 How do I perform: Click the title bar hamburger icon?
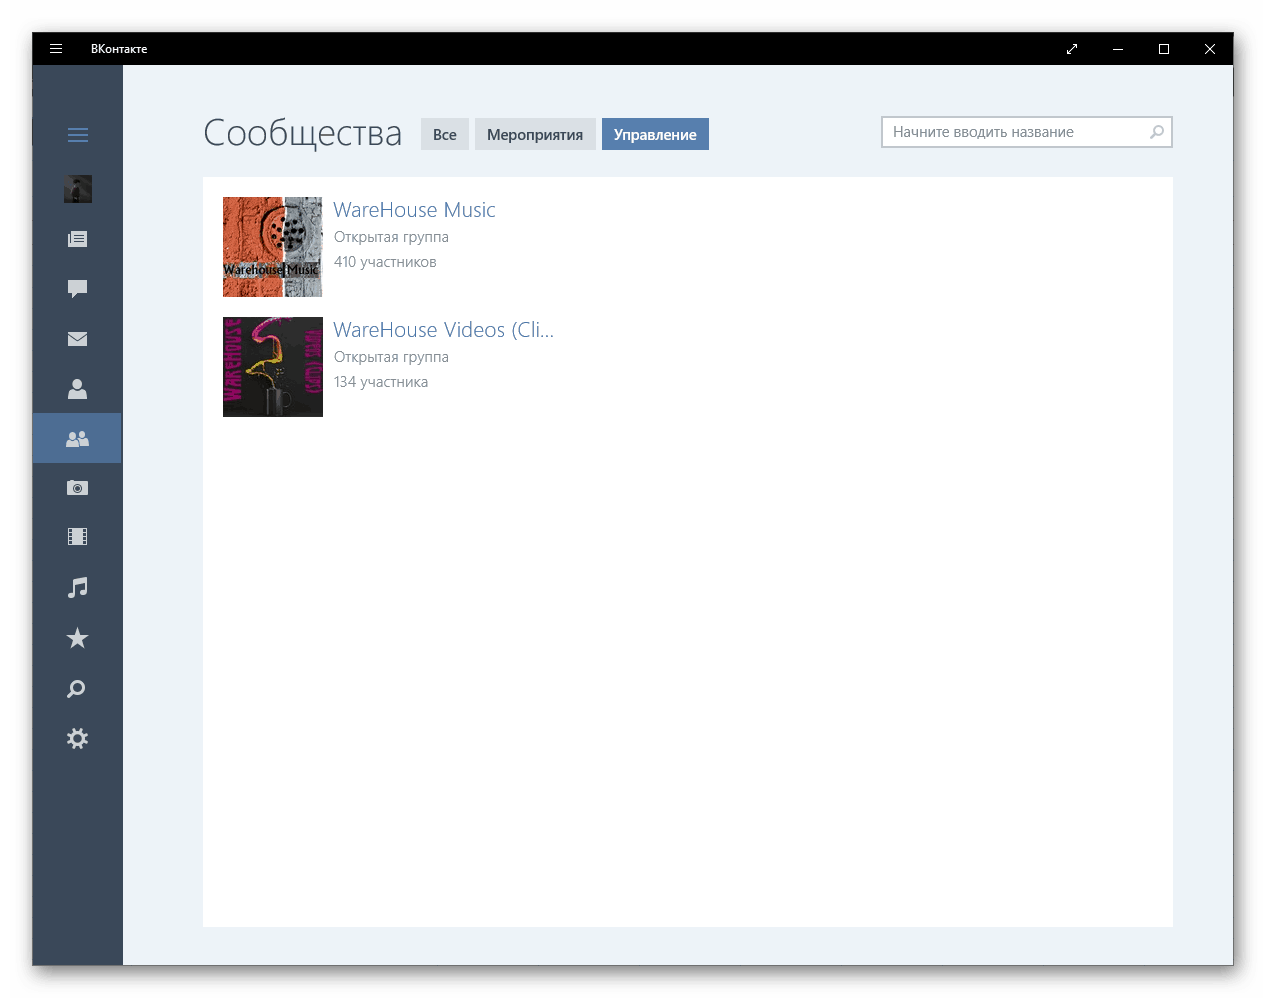56,48
